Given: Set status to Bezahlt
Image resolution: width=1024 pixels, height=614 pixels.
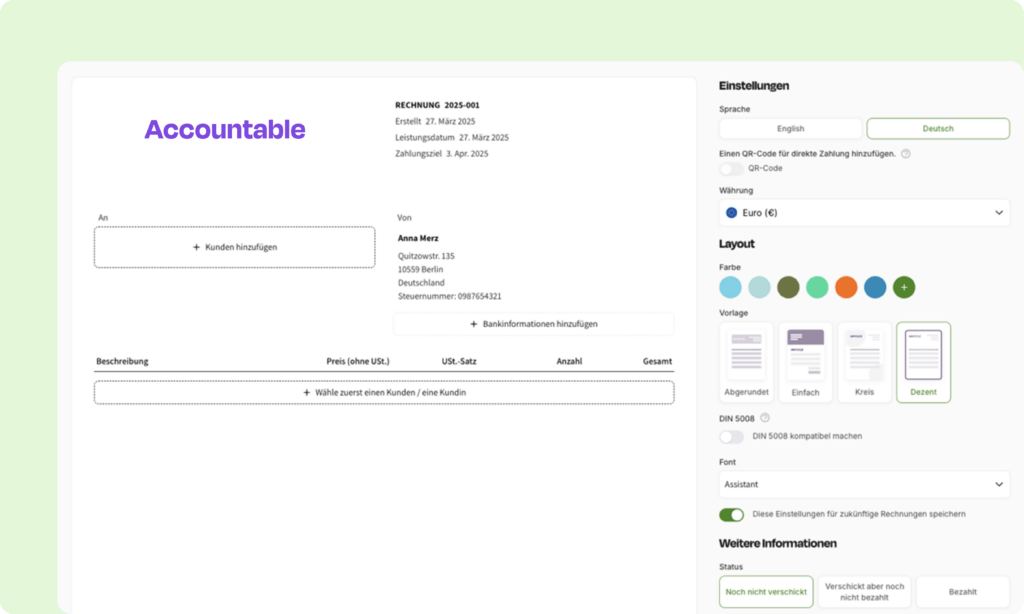Looking at the screenshot, I should click(x=962, y=592).
